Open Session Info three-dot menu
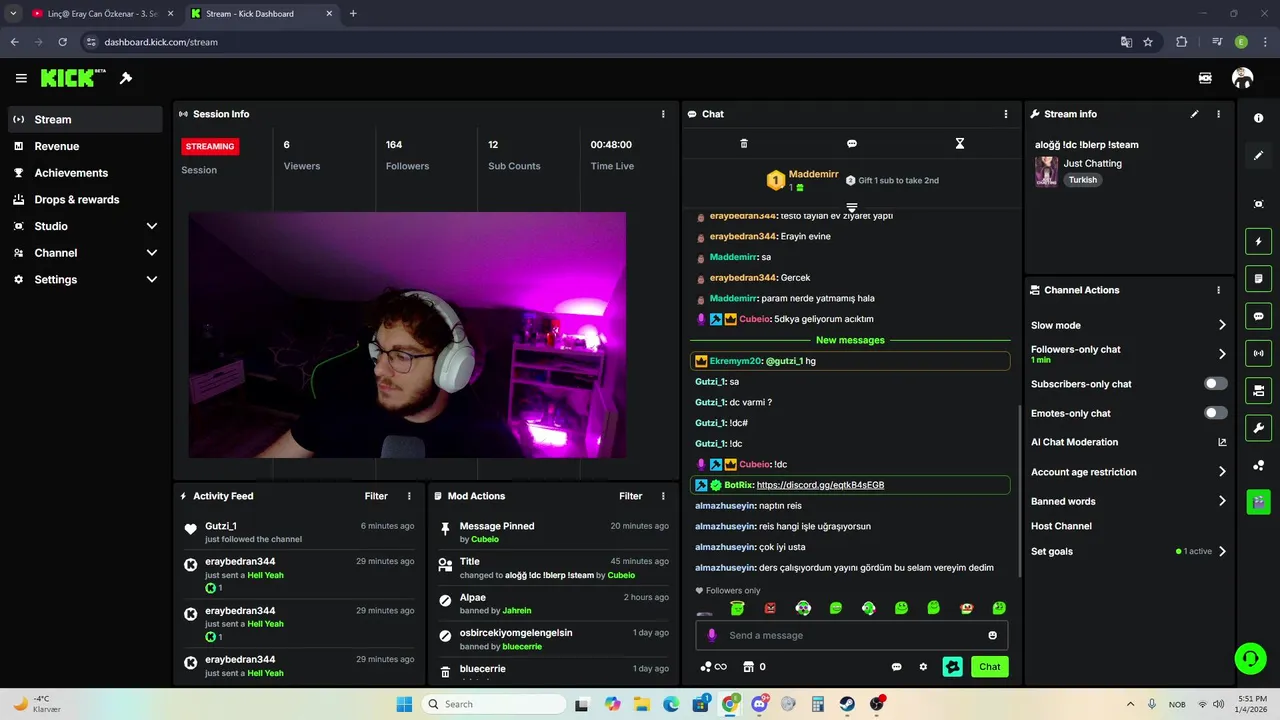The width and height of the screenshot is (1280, 720). pyautogui.click(x=663, y=114)
